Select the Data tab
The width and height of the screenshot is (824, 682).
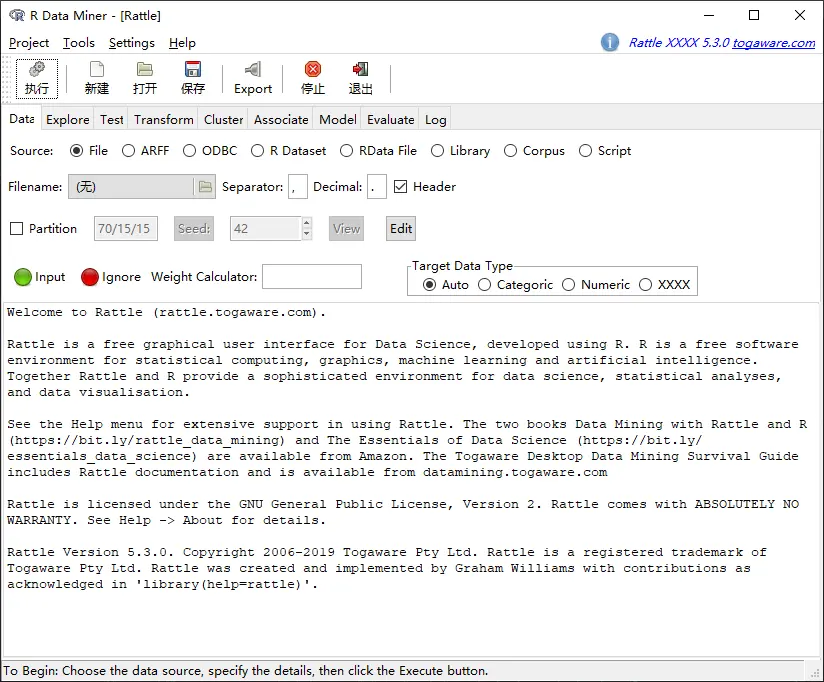point(22,119)
